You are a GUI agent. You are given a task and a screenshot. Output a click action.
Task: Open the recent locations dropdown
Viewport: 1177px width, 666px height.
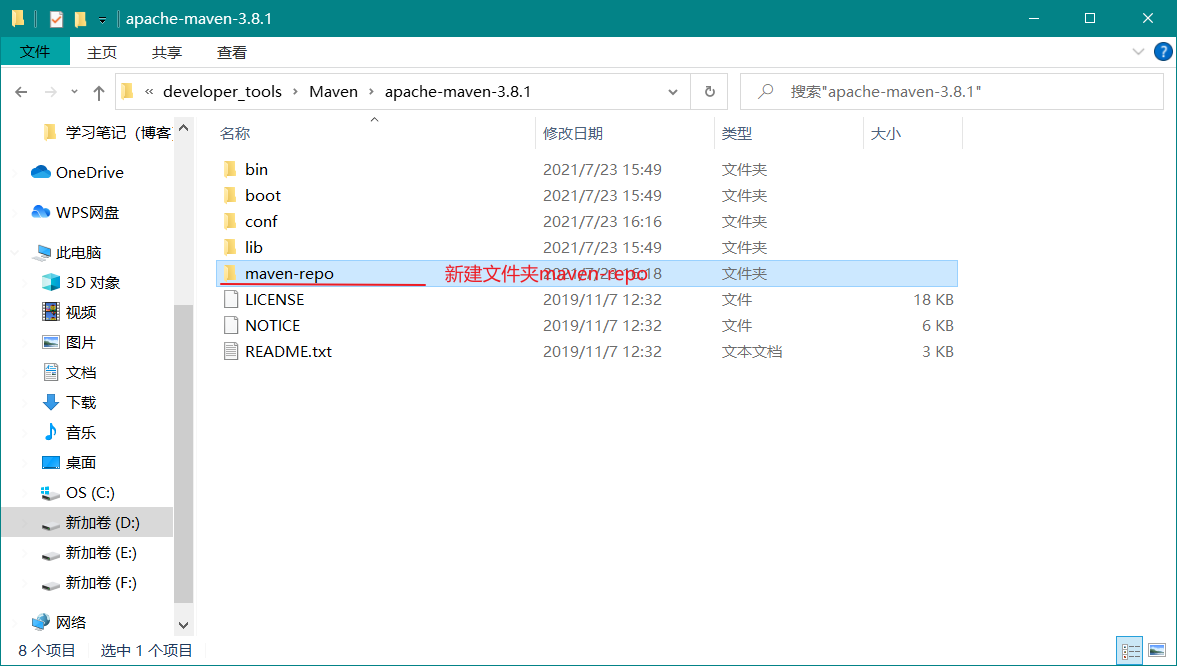74,92
